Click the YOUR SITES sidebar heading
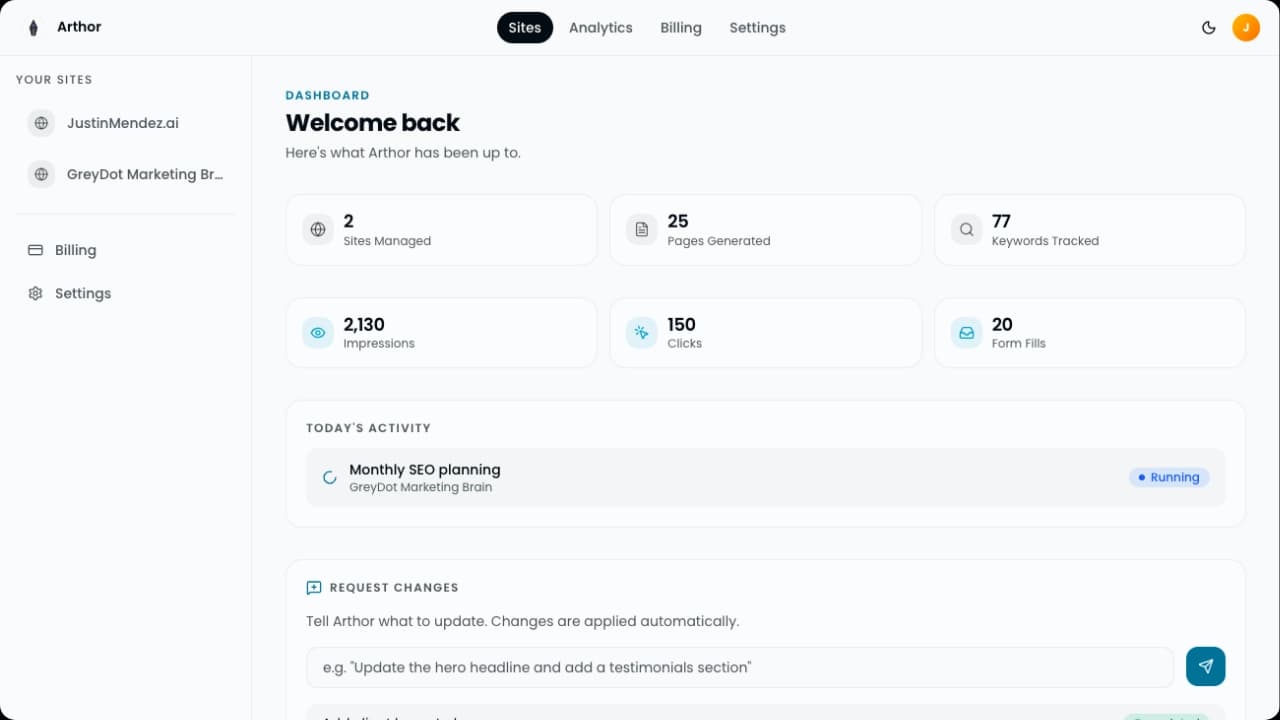The width and height of the screenshot is (1280, 720). click(x=54, y=80)
